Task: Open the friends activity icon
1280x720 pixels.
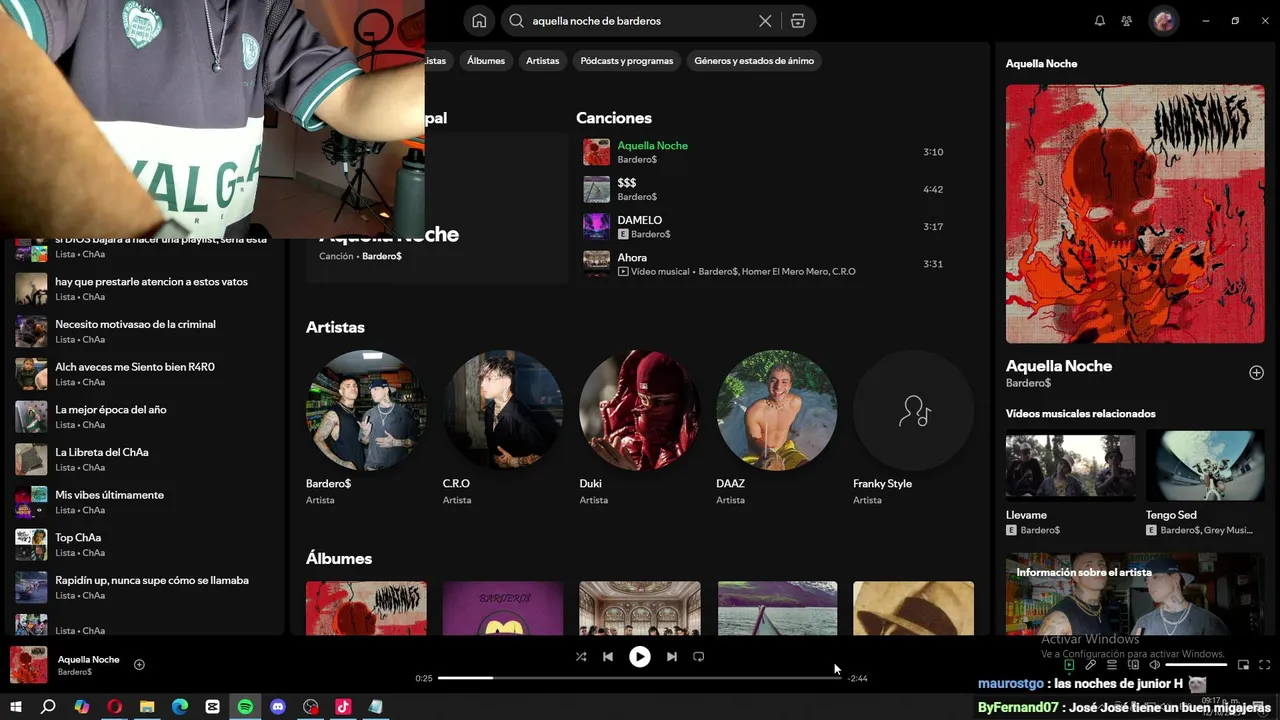Action: click(x=1127, y=21)
